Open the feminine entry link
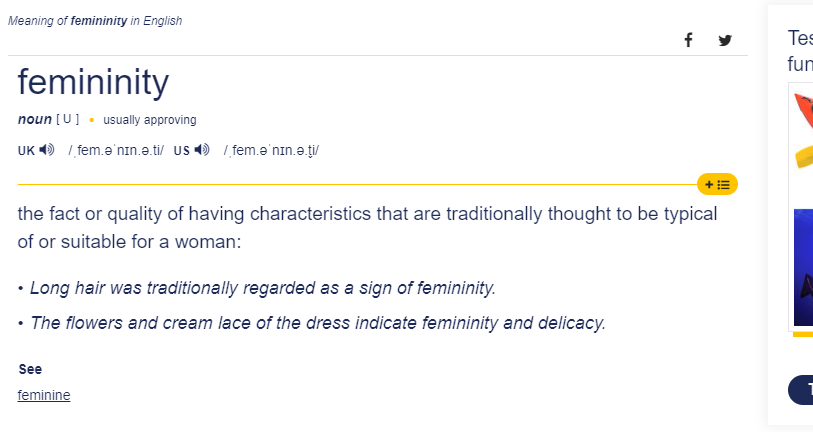The height and width of the screenshot is (432, 813). point(44,395)
